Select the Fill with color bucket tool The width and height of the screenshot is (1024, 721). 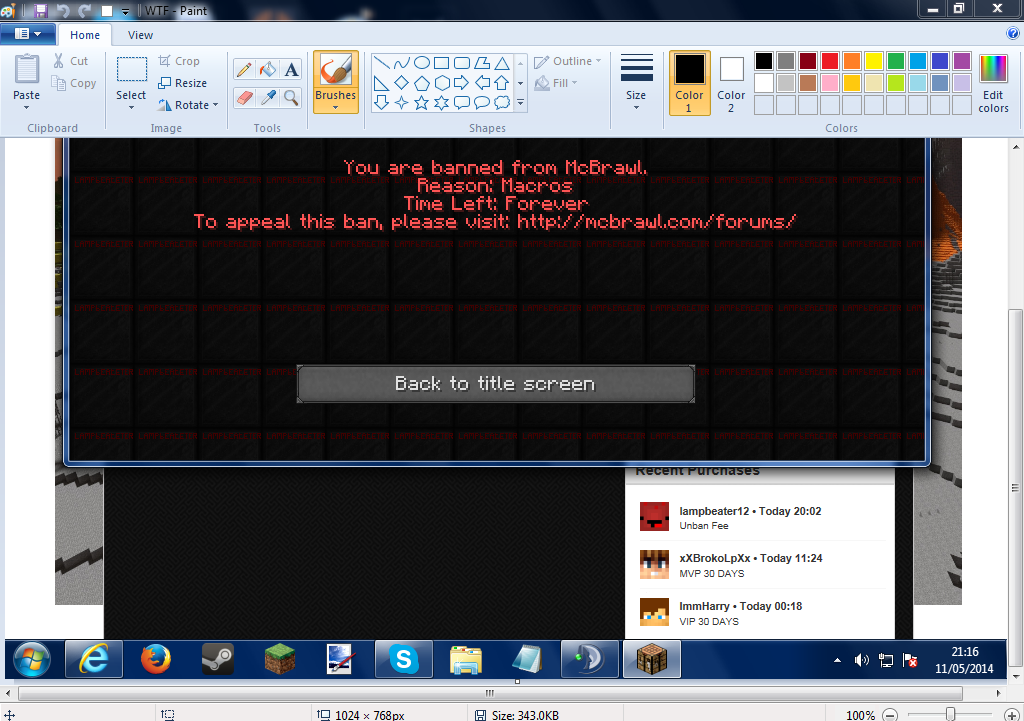coord(268,69)
